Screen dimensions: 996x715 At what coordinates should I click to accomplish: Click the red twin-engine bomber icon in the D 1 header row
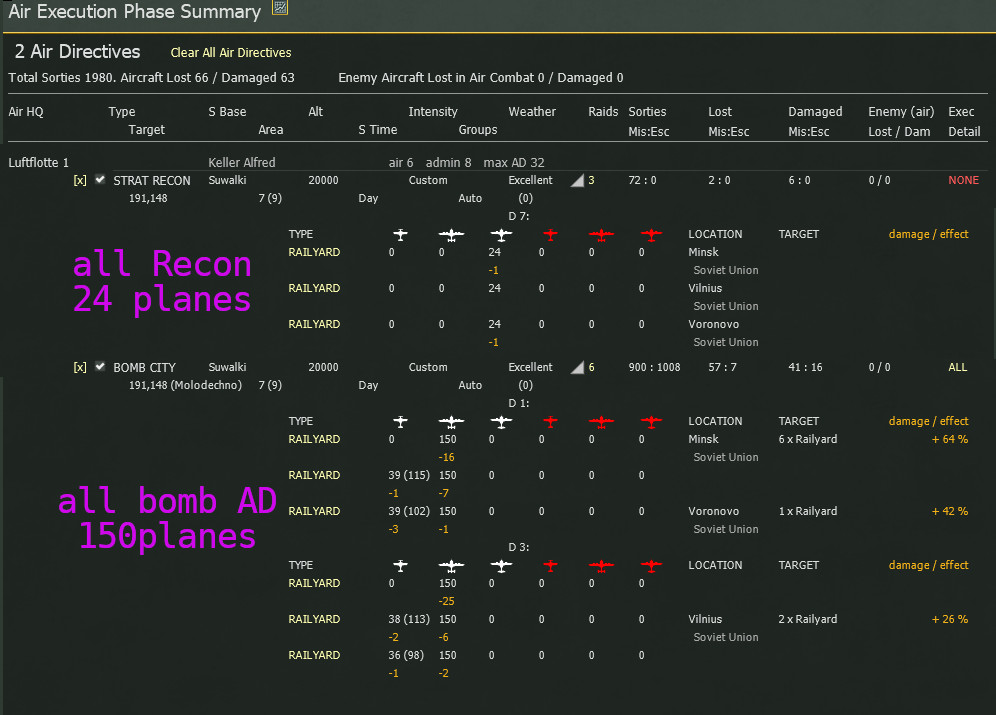pyautogui.click(x=601, y=422)
